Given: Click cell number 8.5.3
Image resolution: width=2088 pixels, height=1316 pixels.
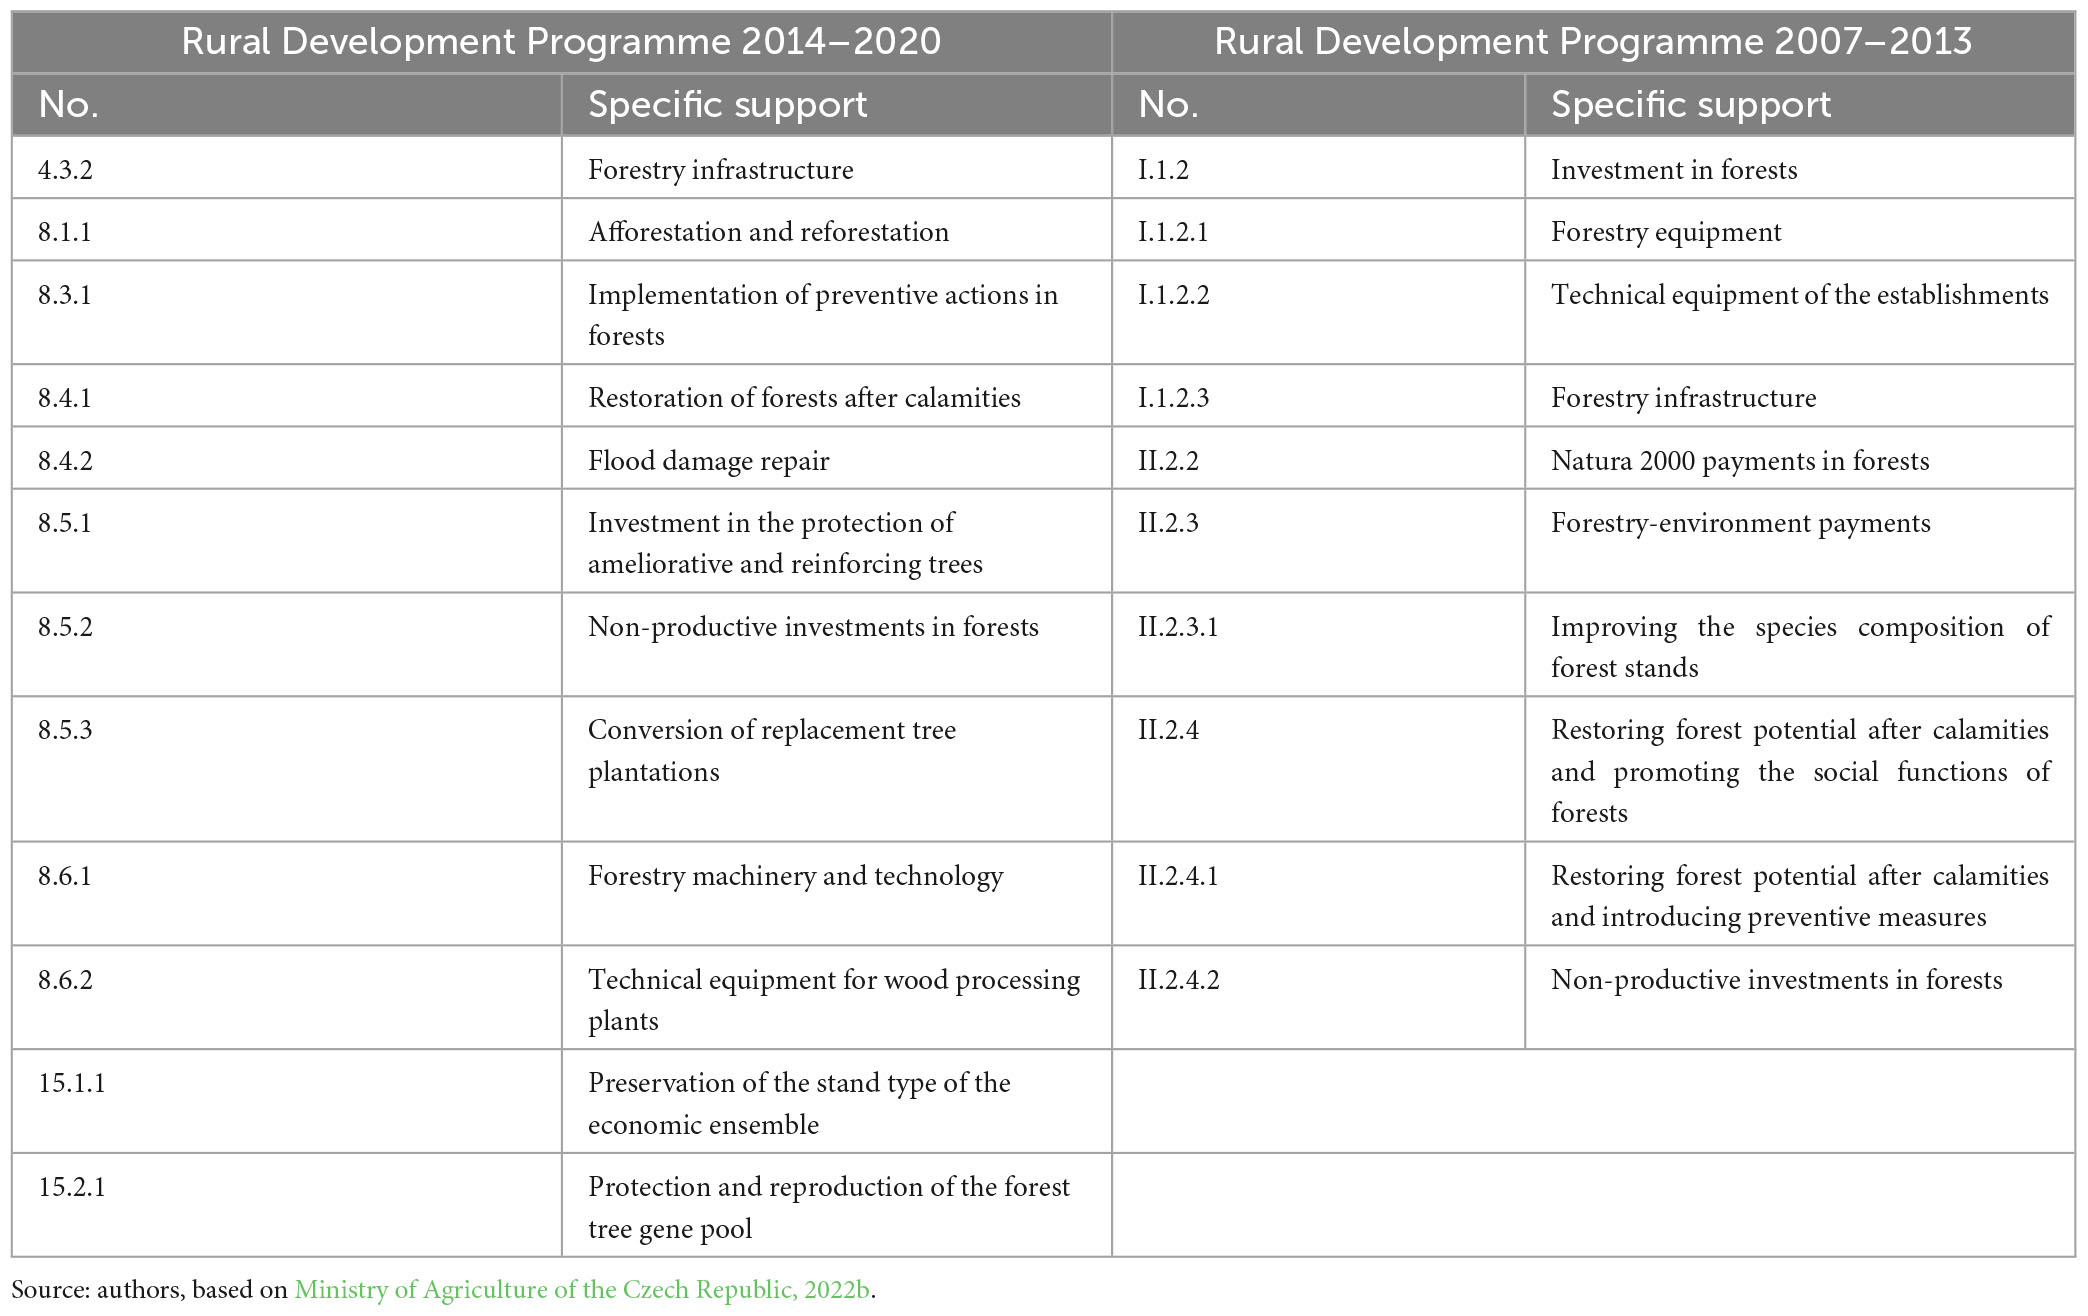Looking at the screenshot, I should [x=286, y=769].
